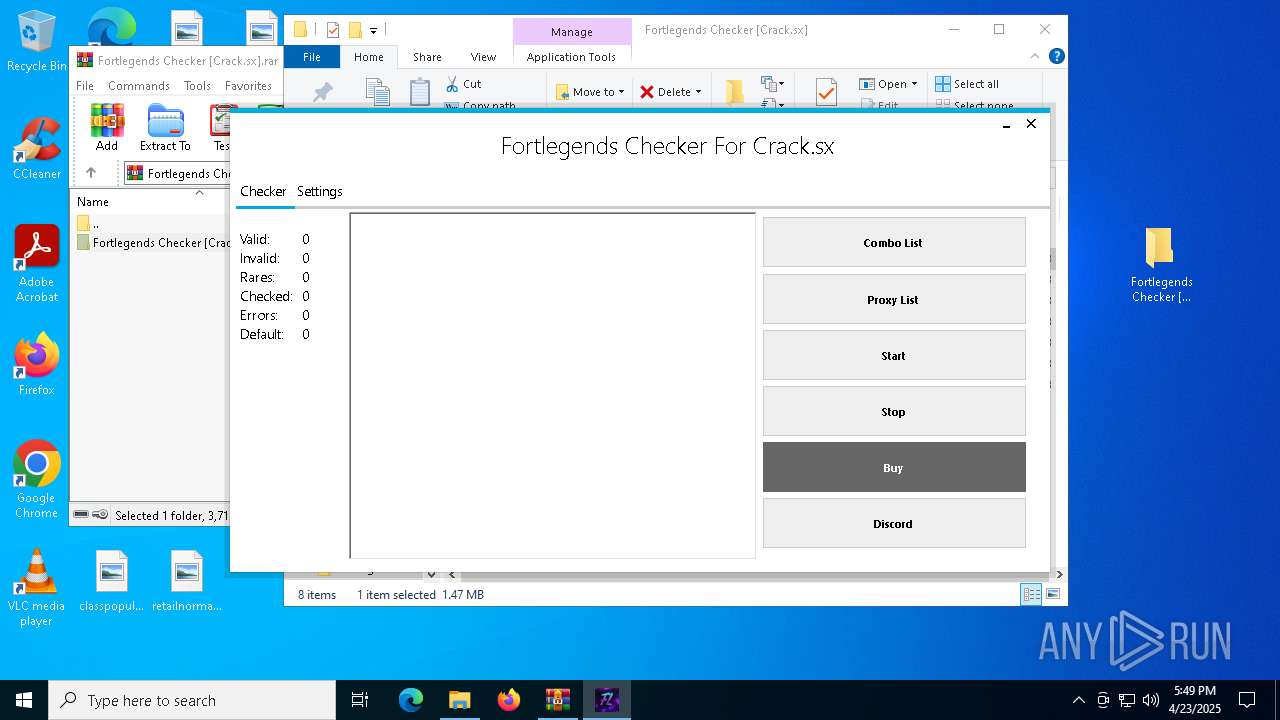Click the Manage contextual tab header

pyautogui.click(x=572, y=32)
